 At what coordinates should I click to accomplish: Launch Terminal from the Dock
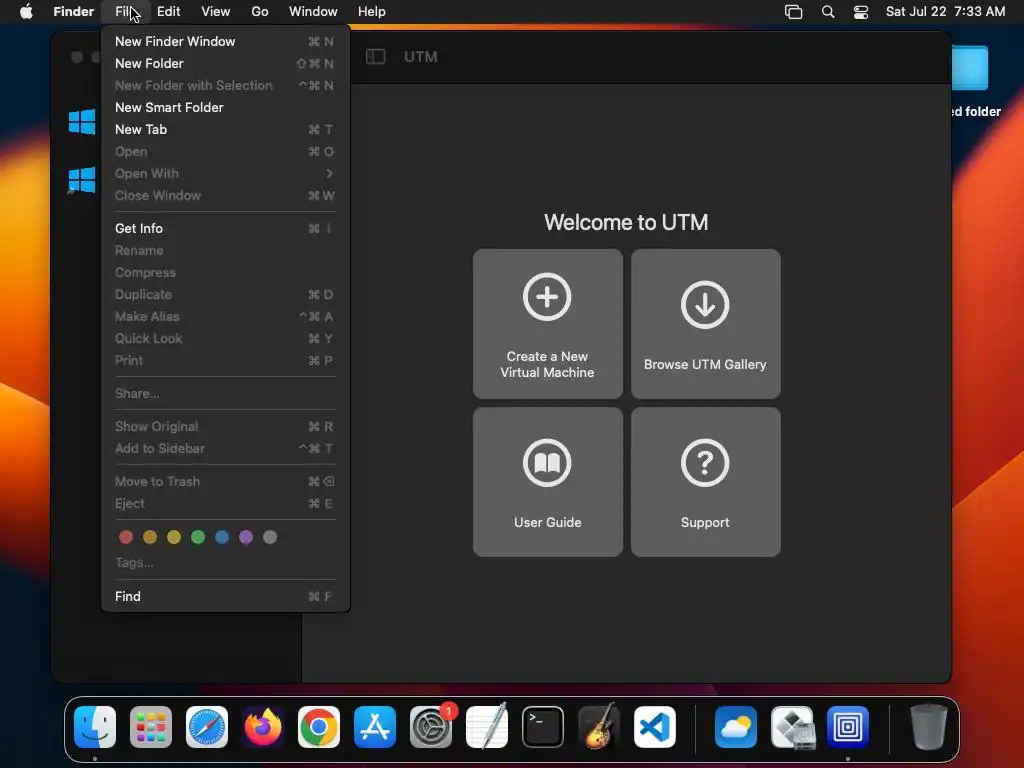pyautogui.click(x=543, y=727)
